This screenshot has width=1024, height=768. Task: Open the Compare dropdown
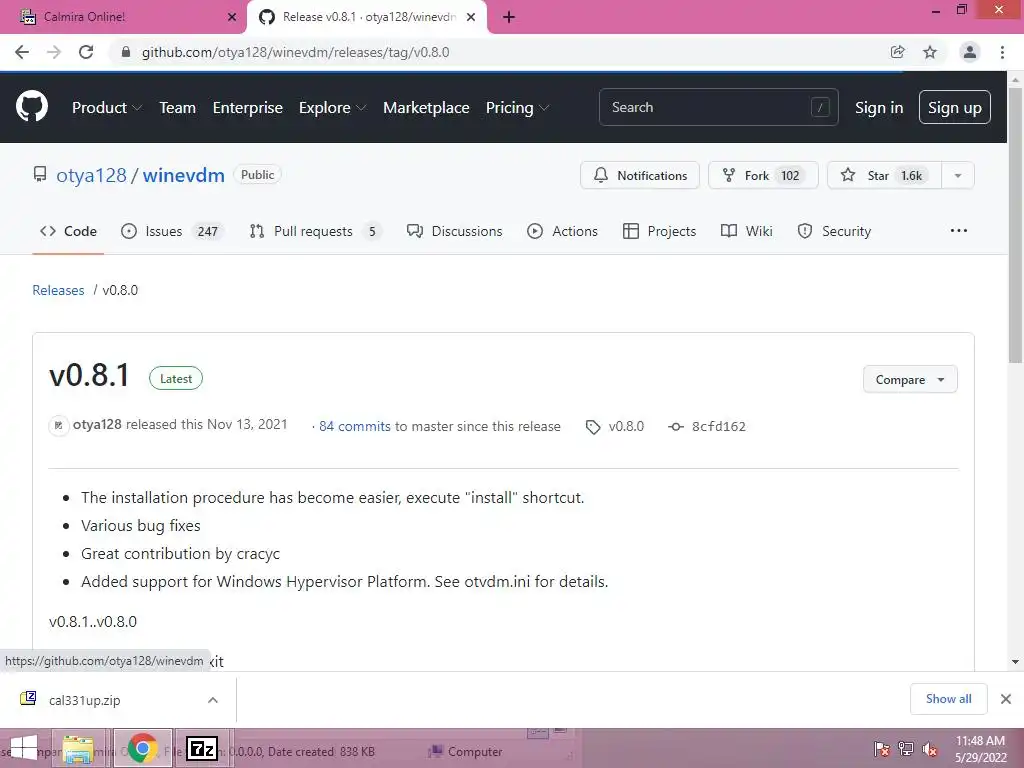click(x=910, y=379)
